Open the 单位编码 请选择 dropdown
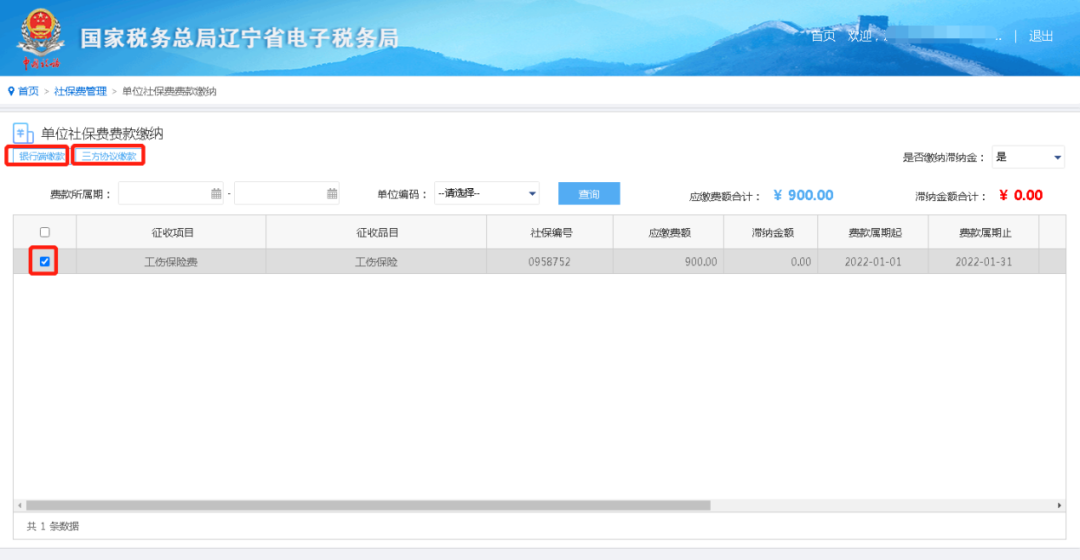1080x560 pixels. click(x=486, y=194)
